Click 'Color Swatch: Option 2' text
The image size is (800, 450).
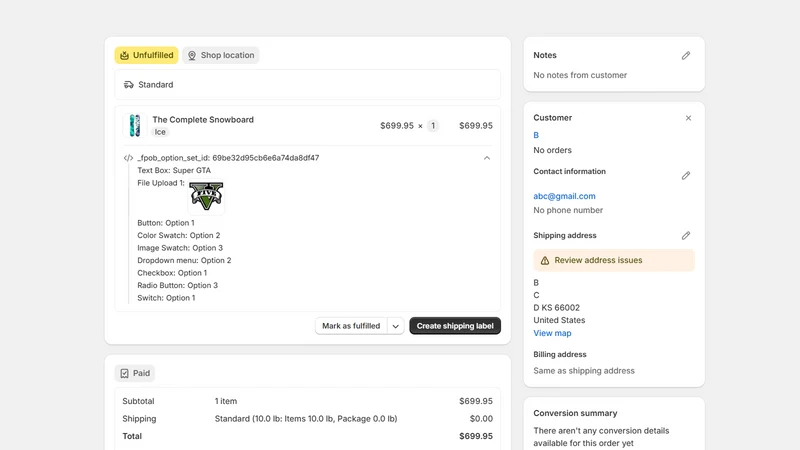click(179, 235)
